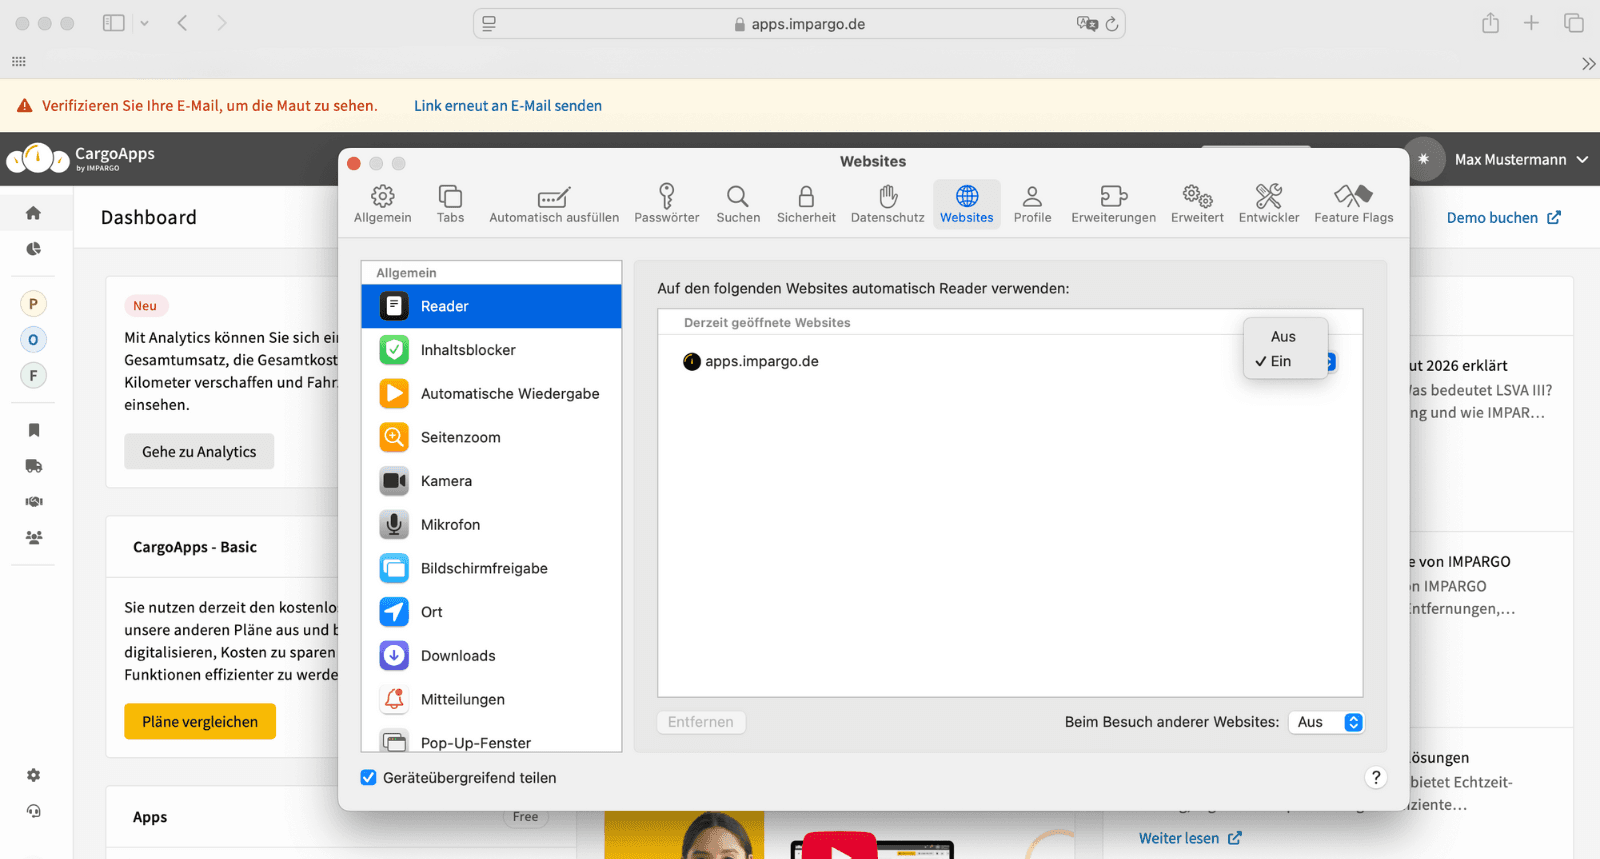Click truck icon in CargoApps sidebar
The height and width of the screenshot is (859, 1600).
pos(33,466)
